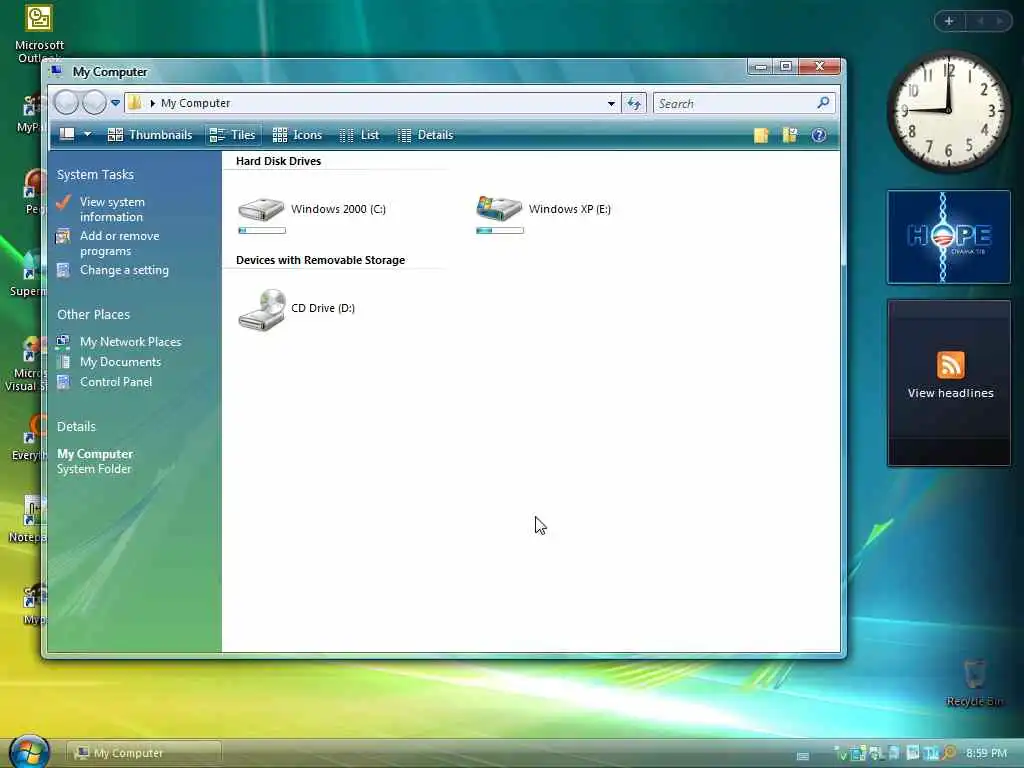Click Change a setting link

tap(124, 270)
